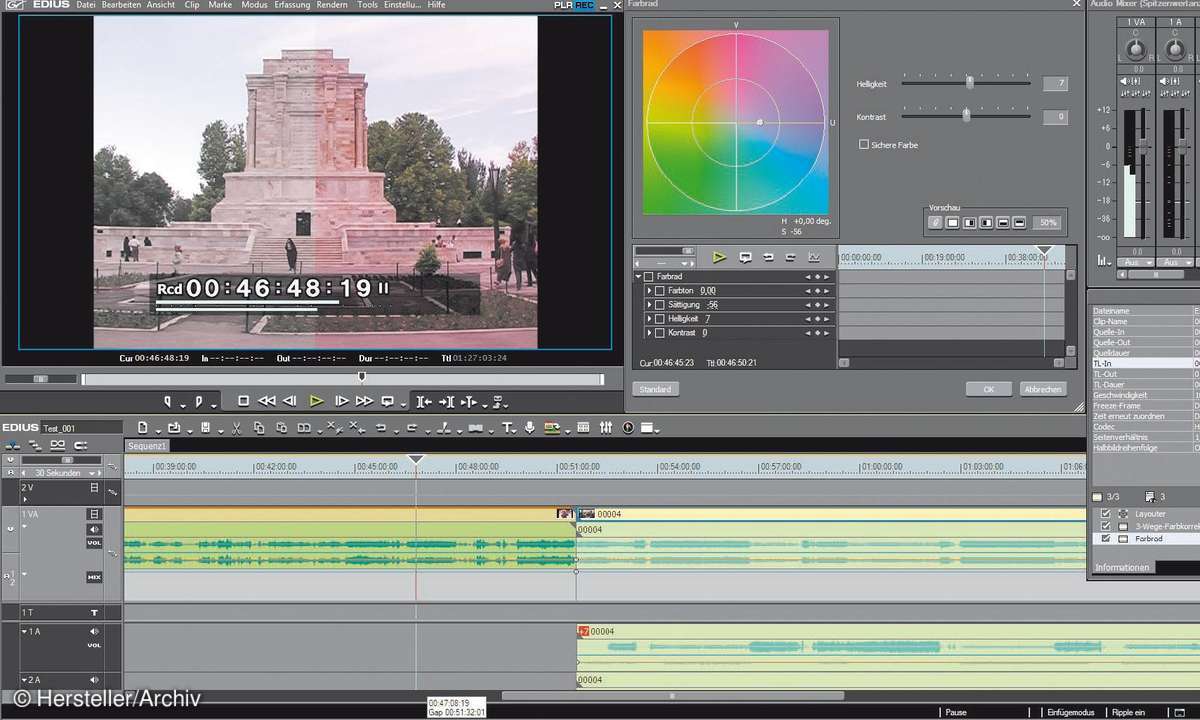Click the Paste icon in the timeline toolbar
1200x720 pixels.
coord(280,428)
